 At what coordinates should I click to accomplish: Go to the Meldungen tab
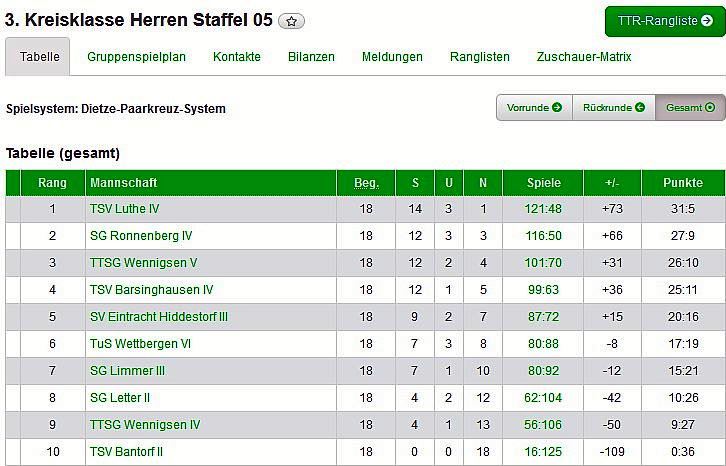click(x=392, y=57)
